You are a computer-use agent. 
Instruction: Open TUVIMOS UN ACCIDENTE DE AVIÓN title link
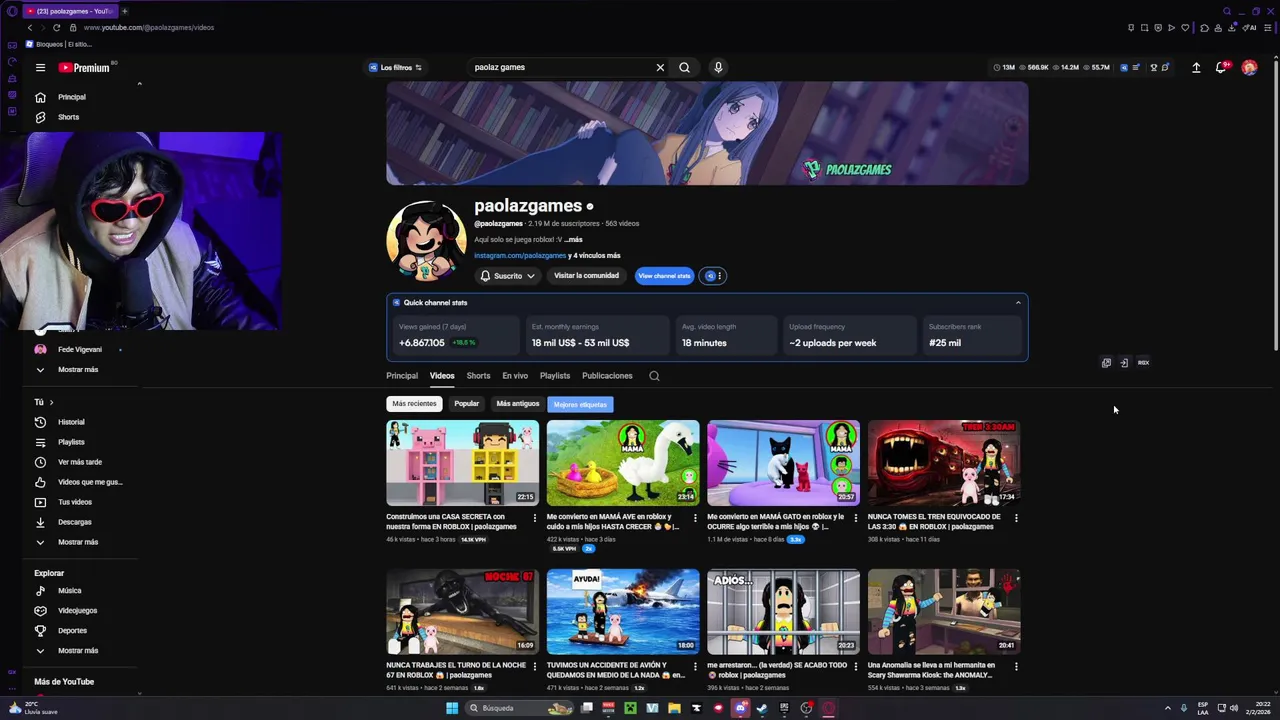click(615, 670)
